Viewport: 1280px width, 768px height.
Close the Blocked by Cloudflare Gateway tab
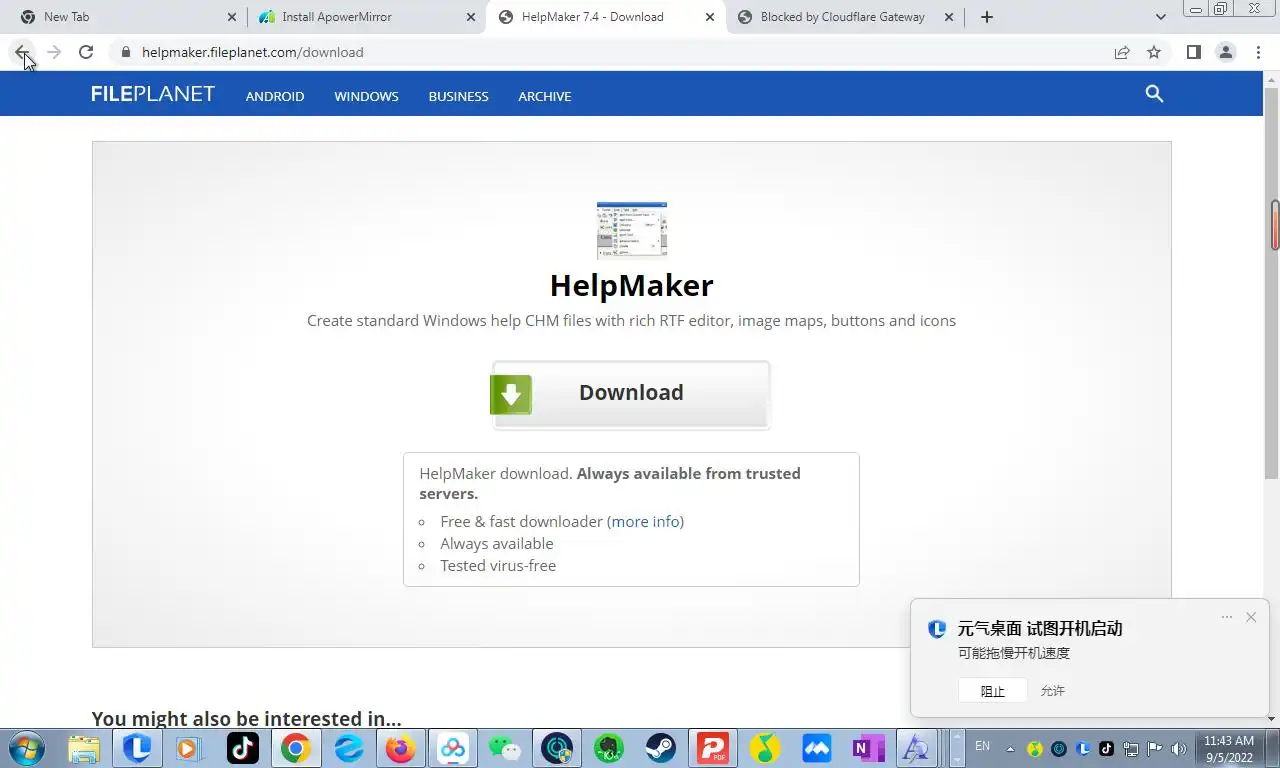(949, 17)
